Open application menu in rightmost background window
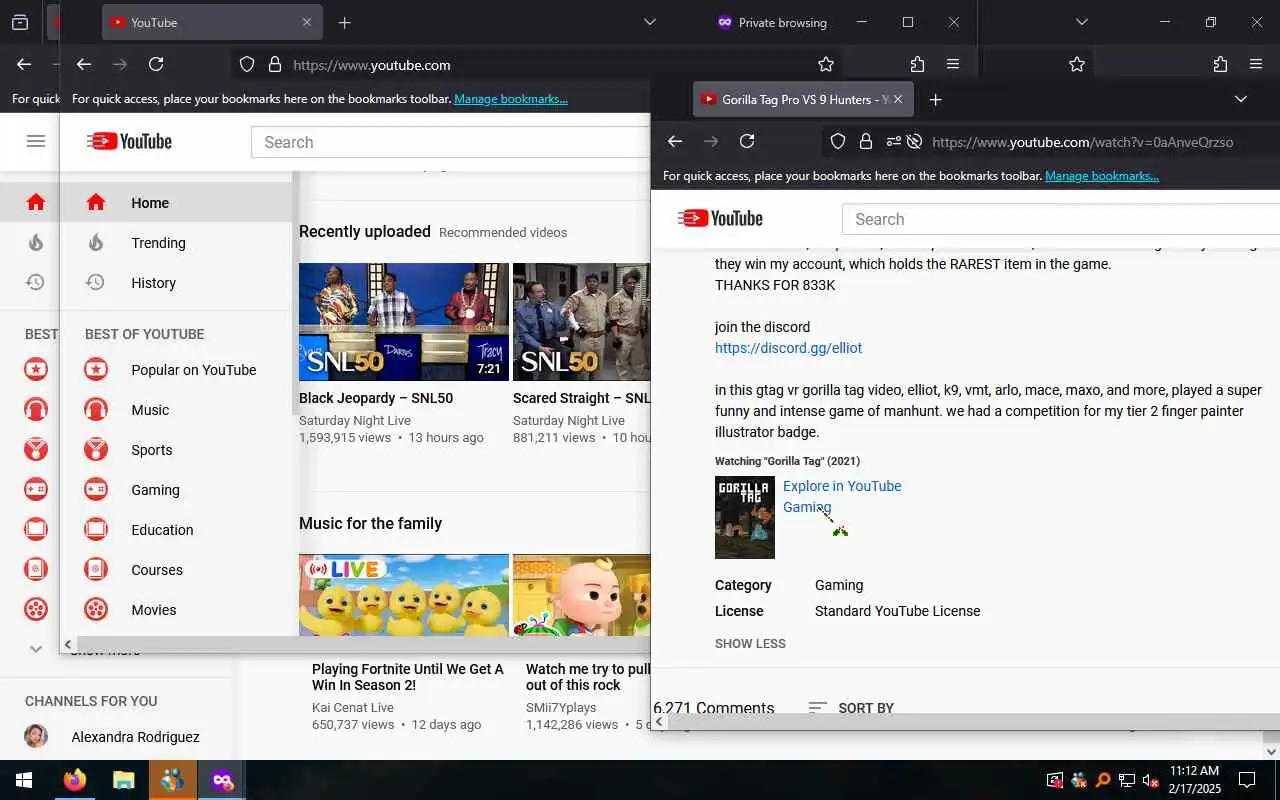Screen dimensions: 1280x800 tap(1256, 64)
